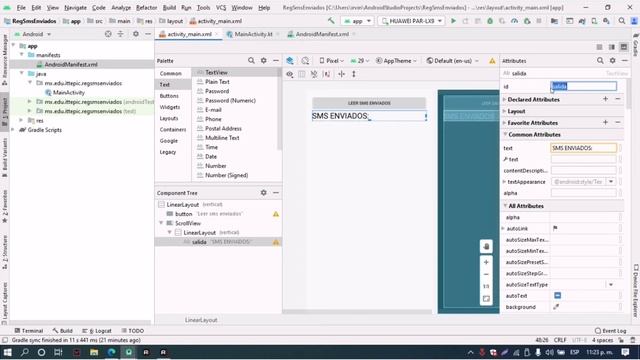The image size is (640, 360).
Task: Expand the res folder in project tree
Action: click(x=21, y=120)
